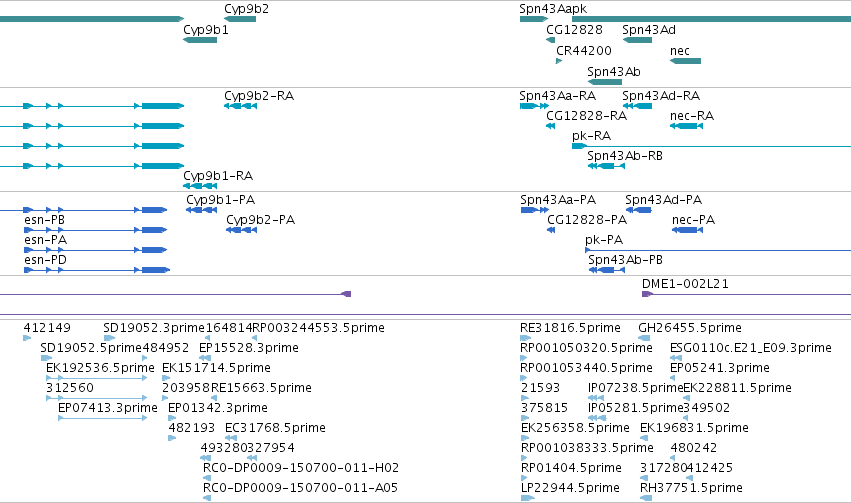Click the EP05241.3prime EST label
This screenshot has width=851, height=503.
tap(720, 368)
